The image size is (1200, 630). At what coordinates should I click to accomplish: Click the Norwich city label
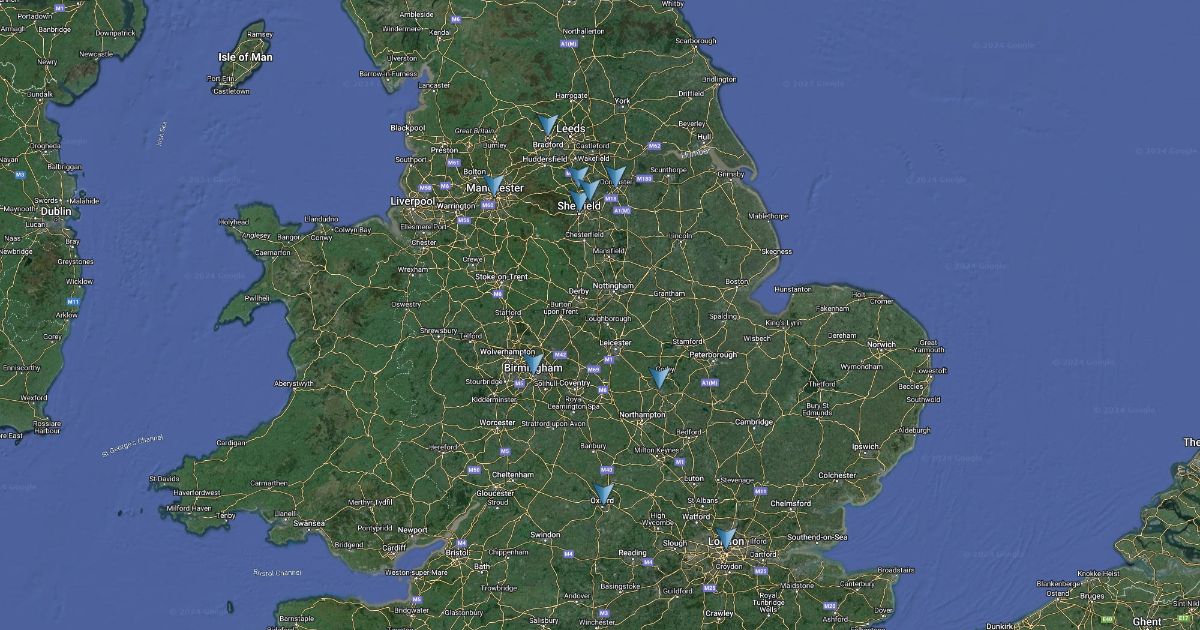[x=882, y=344]
